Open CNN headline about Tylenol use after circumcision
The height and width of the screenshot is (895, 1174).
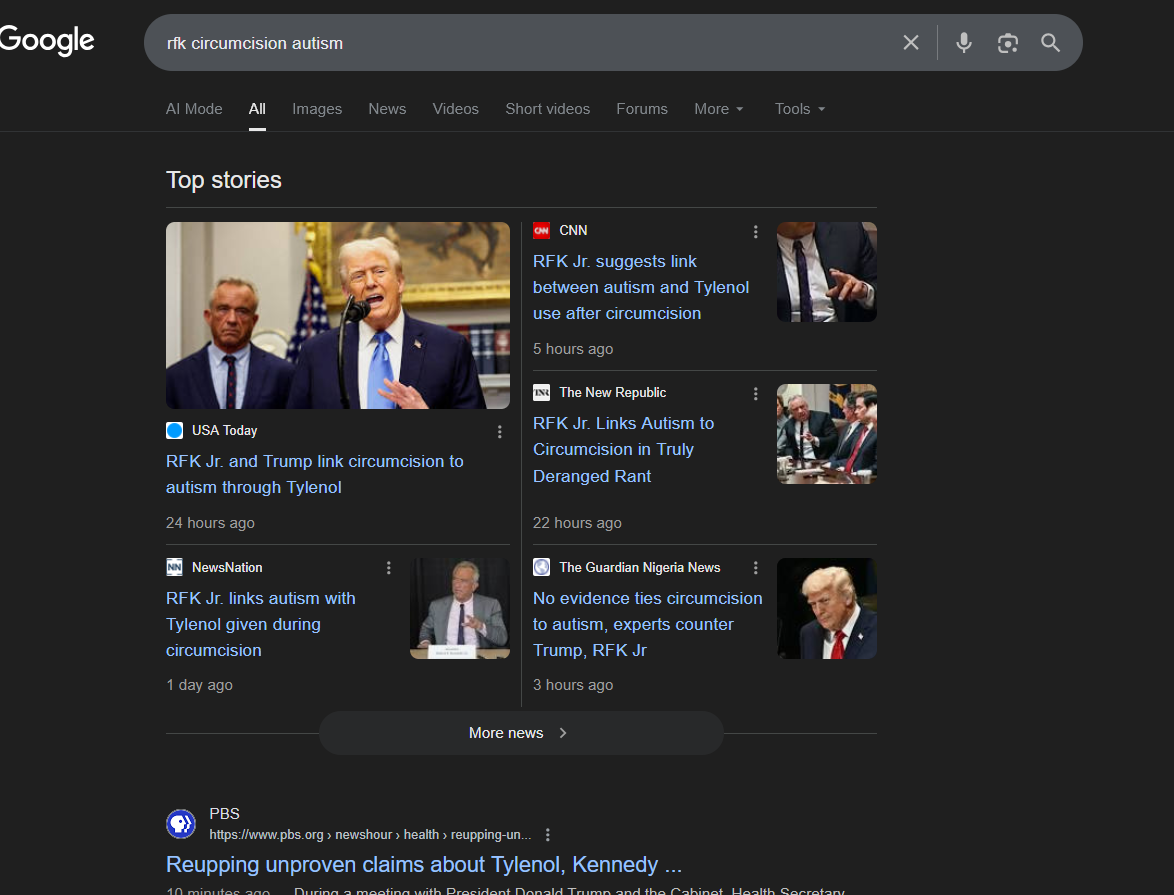coord(641,288)
